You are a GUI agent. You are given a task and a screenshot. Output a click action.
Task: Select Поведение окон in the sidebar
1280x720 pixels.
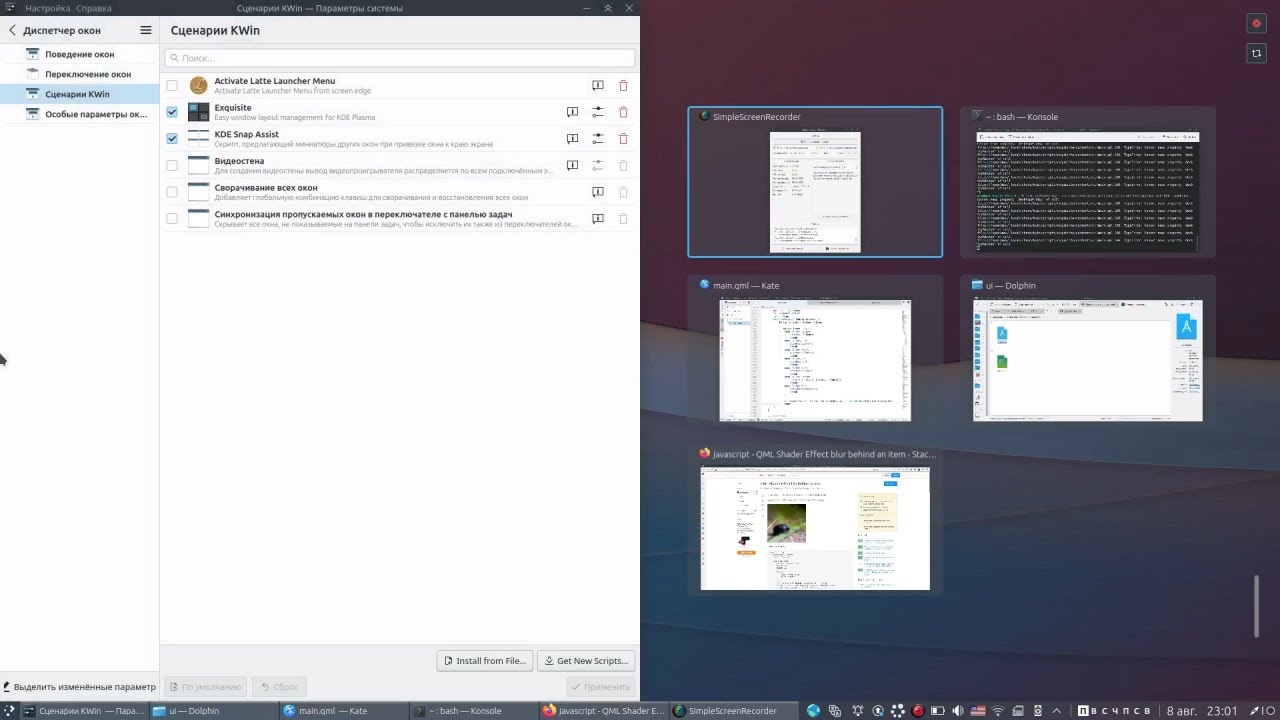pyautogui.click(x=80, y=54)
